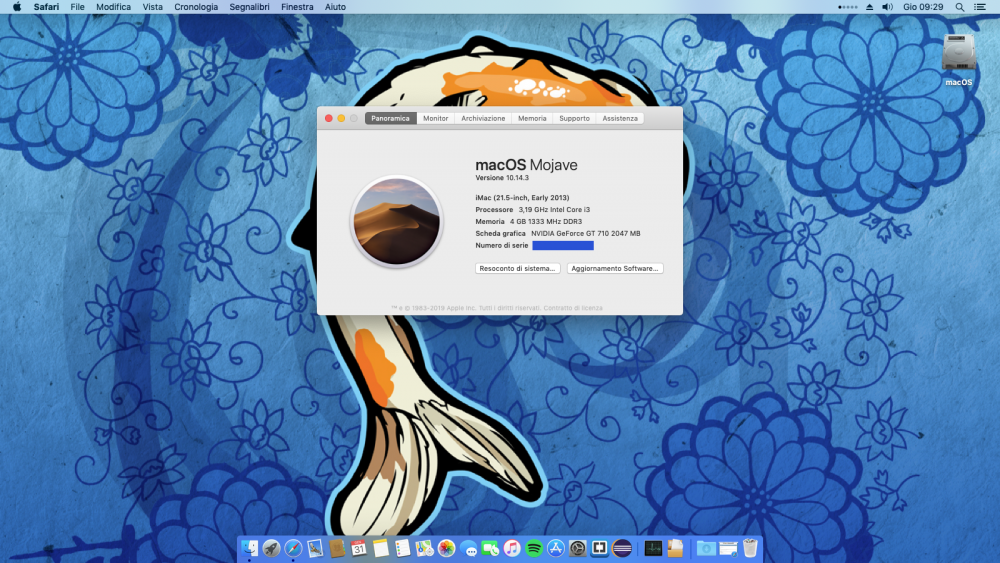Open Maps app in Dock
The image size is (1000, 563).
[424, 548]
